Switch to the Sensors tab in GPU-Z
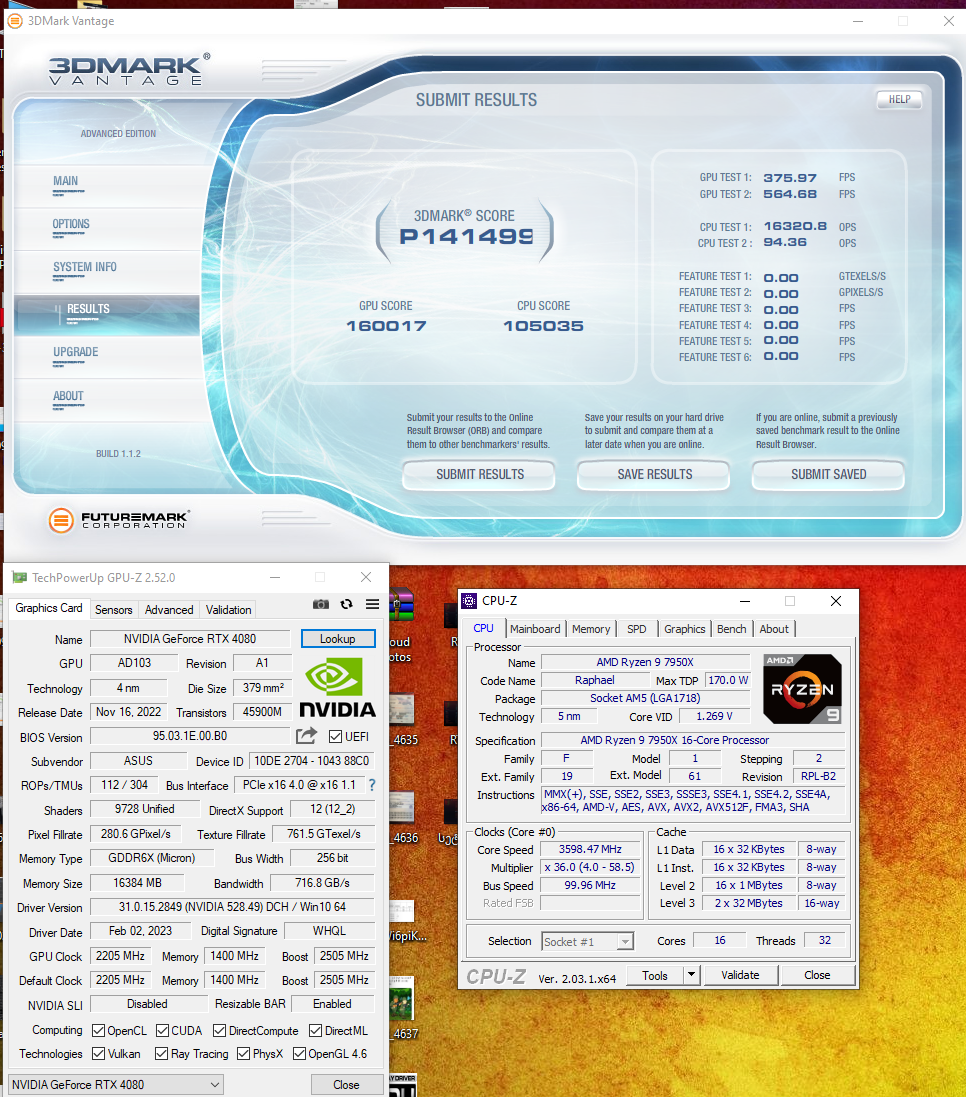966x1097 pixels. pos(114,610)
